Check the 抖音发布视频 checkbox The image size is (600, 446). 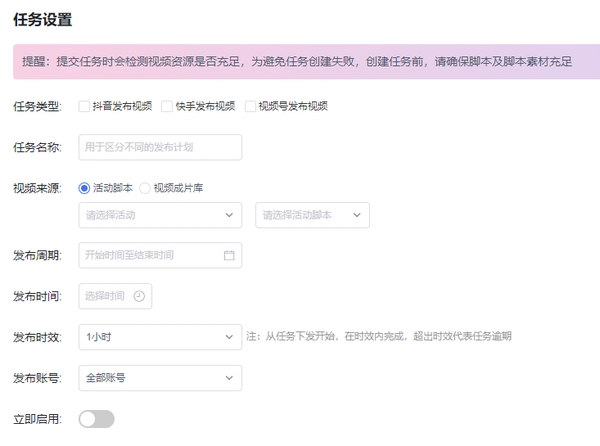(x=85, y=106)
